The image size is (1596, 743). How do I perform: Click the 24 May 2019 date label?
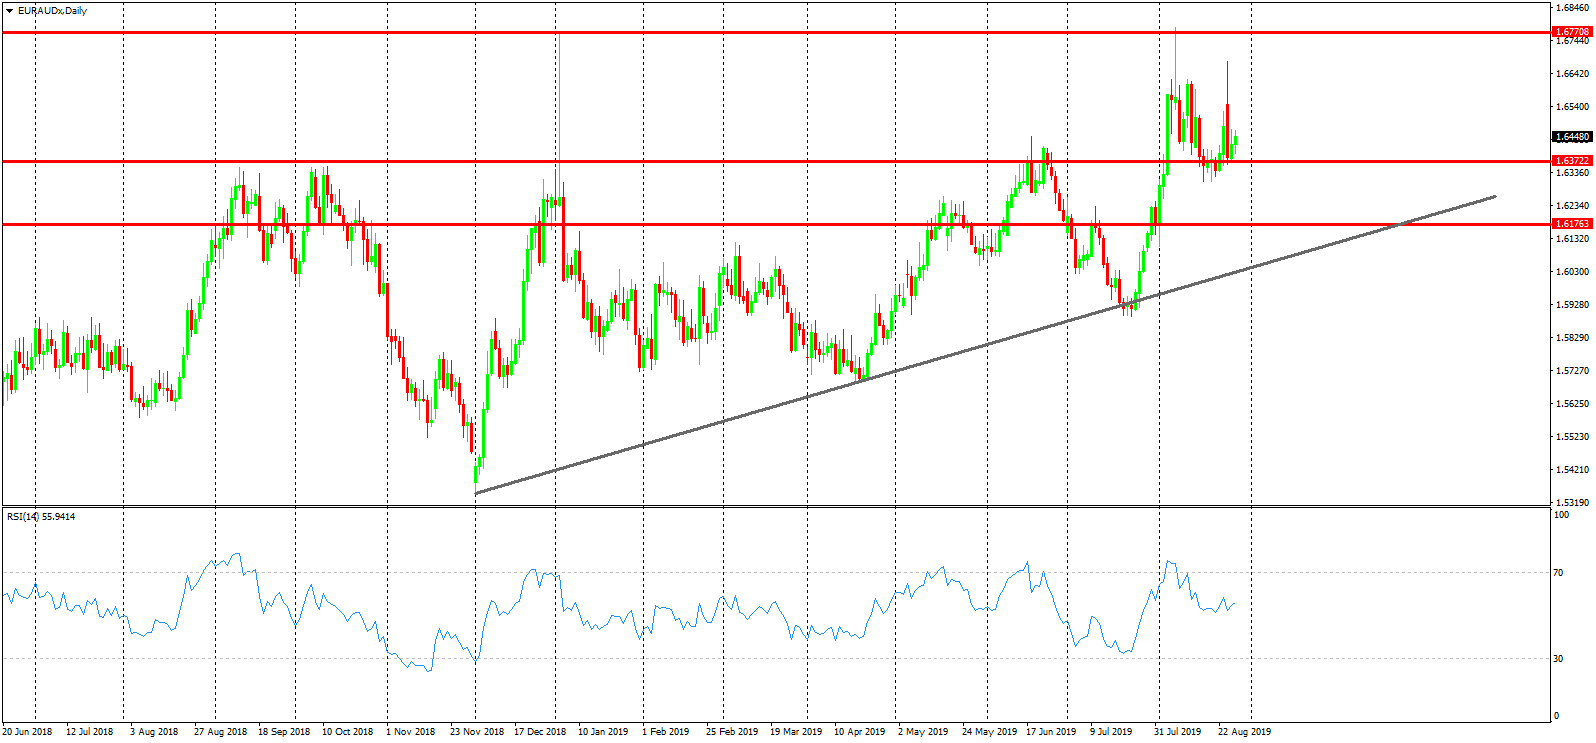point(989,731)
